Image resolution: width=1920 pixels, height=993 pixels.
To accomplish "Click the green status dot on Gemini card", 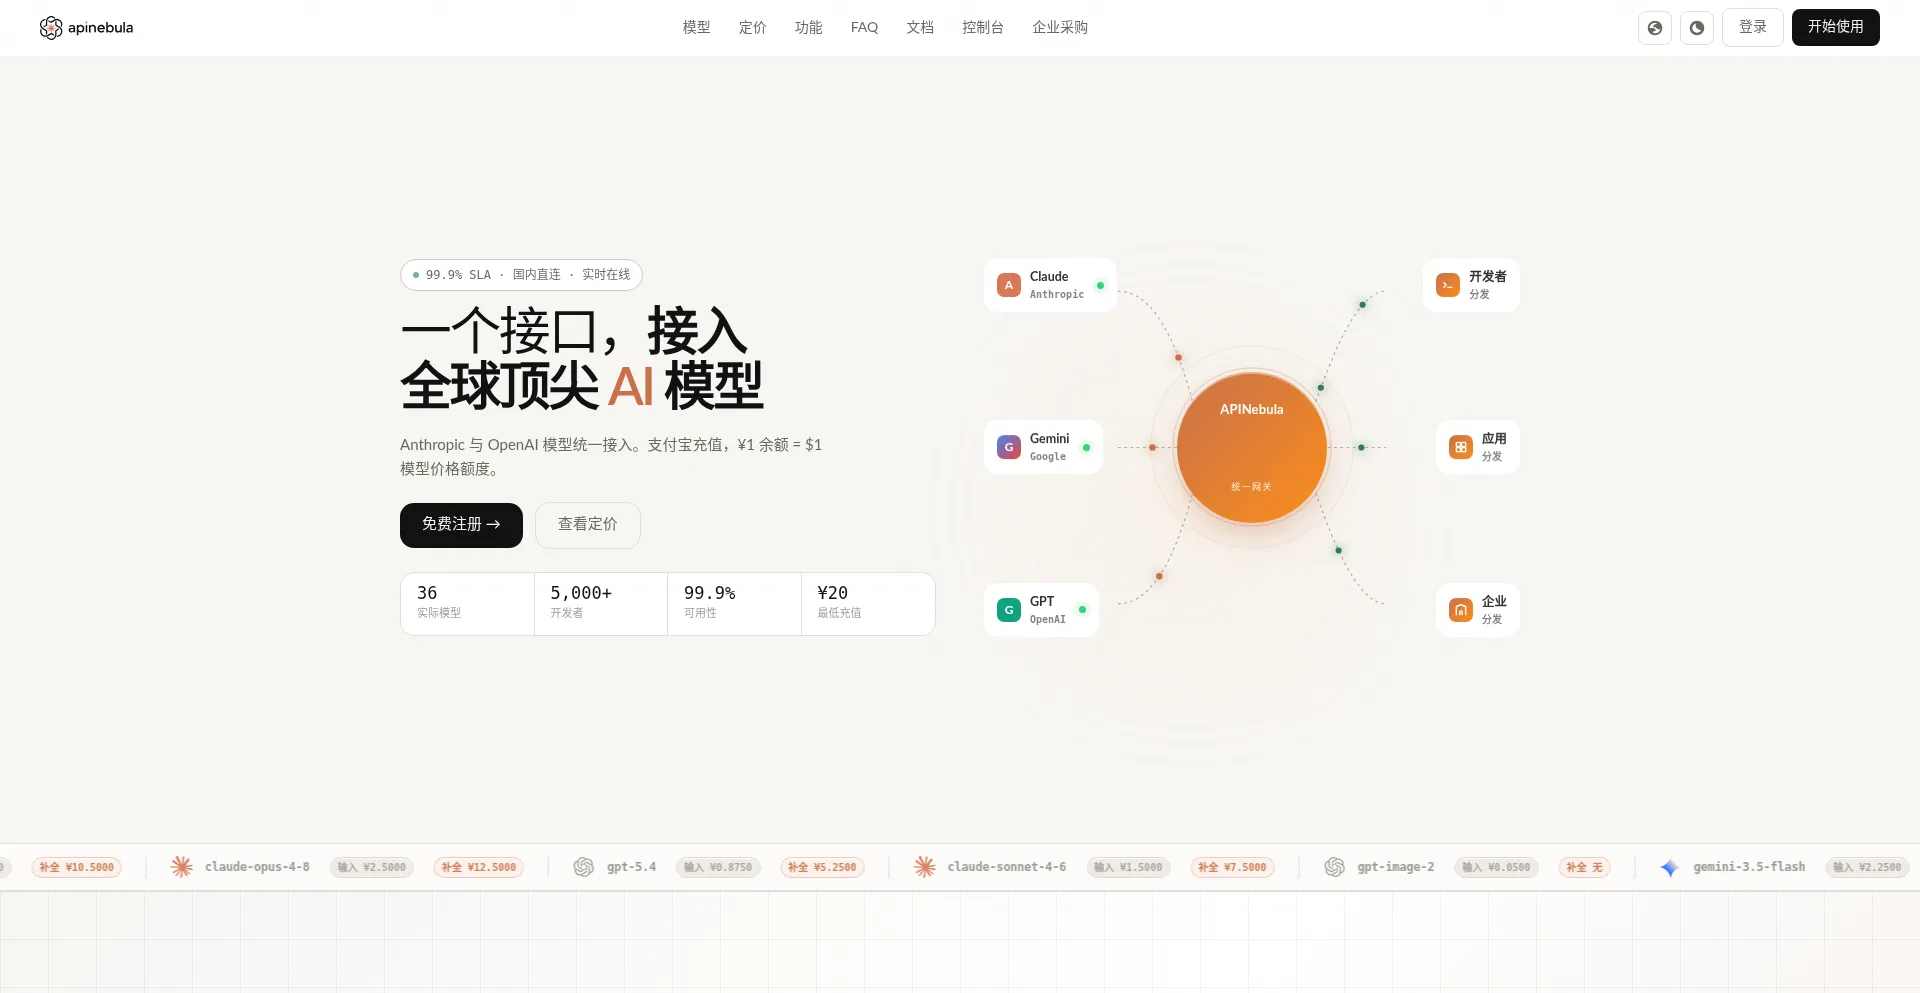I will coord(1086,447).
